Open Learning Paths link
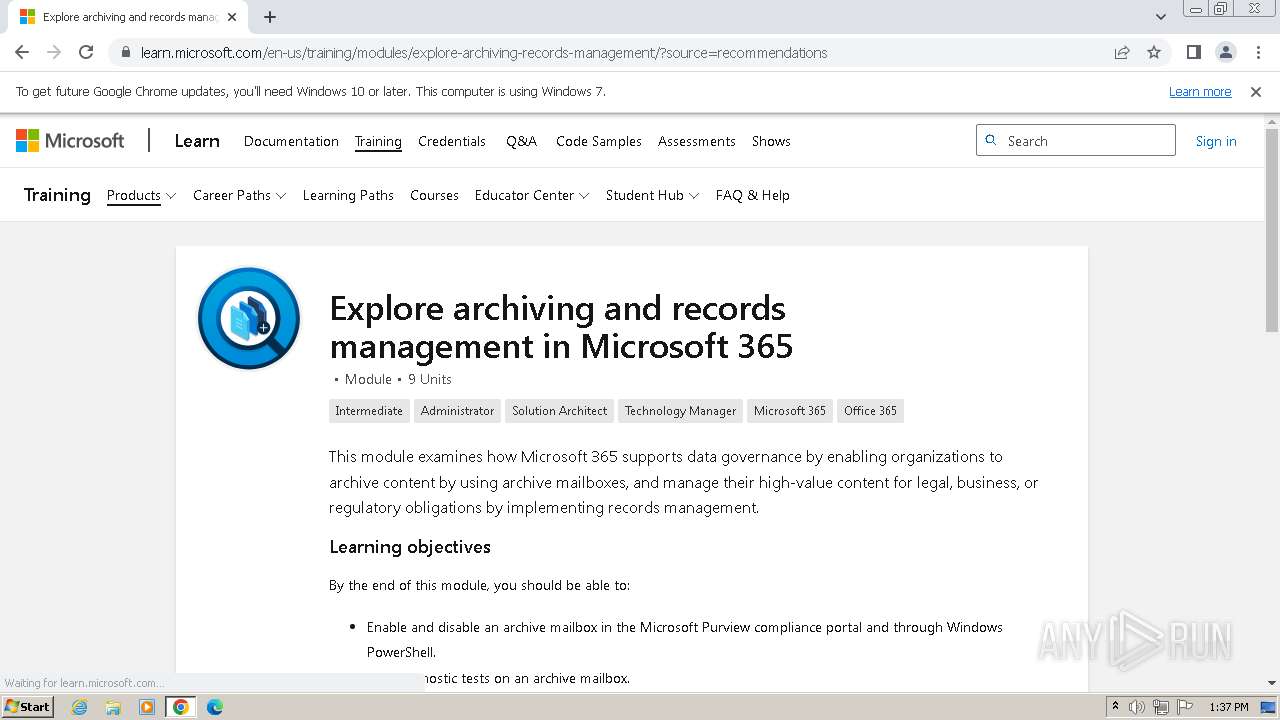 click(x=348, y=195)
